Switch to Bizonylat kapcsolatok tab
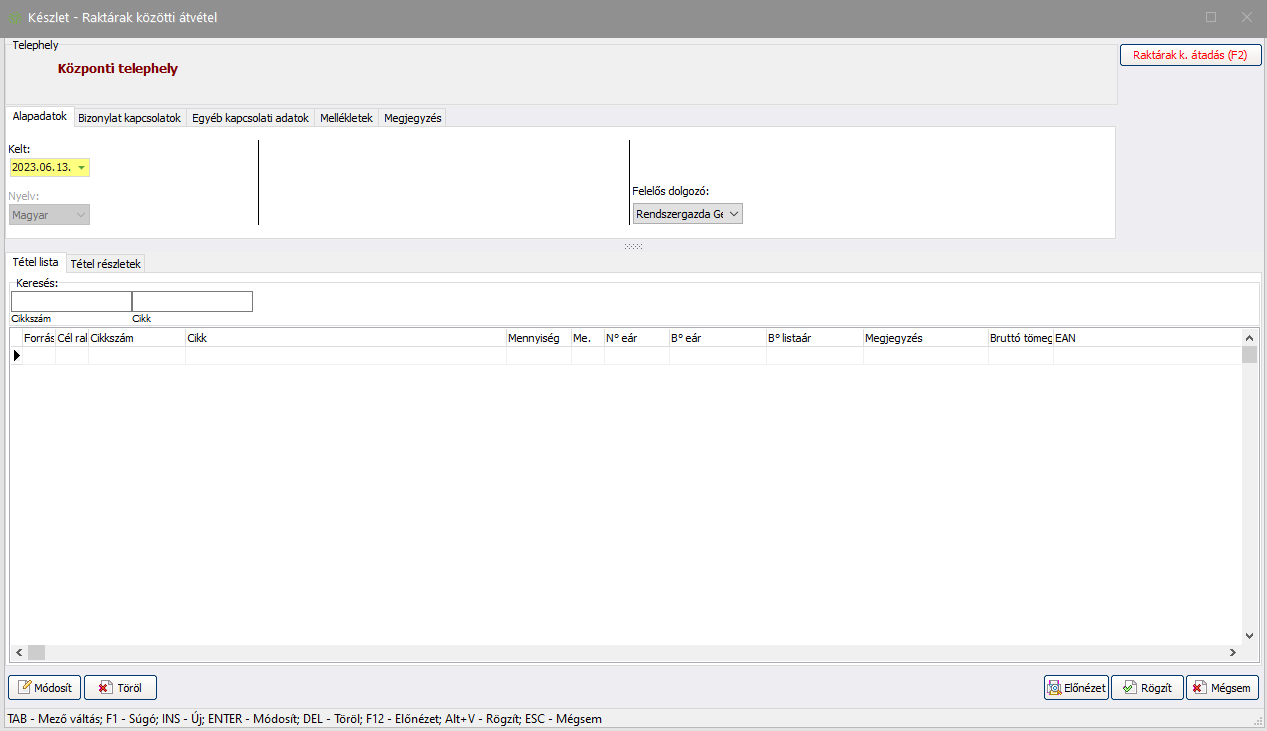 129,118
